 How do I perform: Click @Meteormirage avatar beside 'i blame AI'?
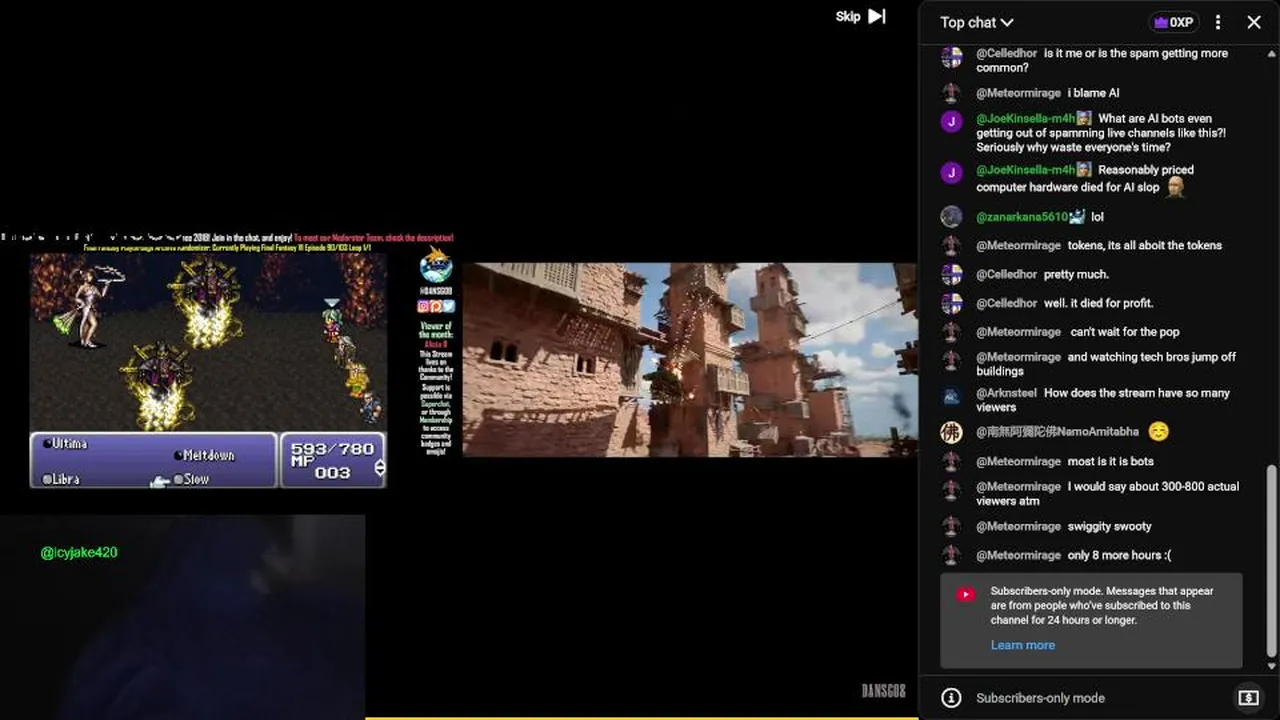coord(952,93)
